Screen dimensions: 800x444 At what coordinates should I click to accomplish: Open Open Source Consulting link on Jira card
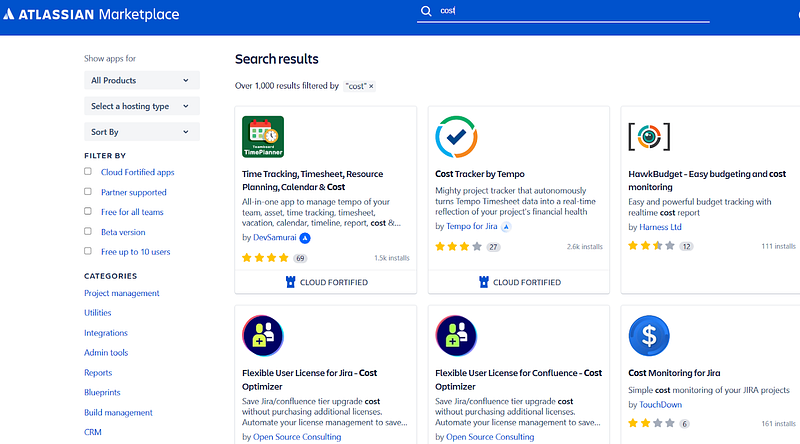[x=297, y=437]
